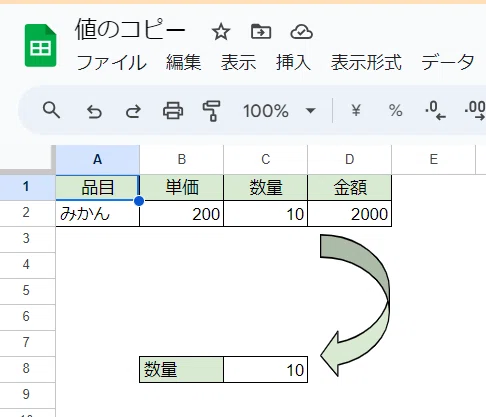Check the cloud saved status icon
486x417 pixels.
point(301,32)
